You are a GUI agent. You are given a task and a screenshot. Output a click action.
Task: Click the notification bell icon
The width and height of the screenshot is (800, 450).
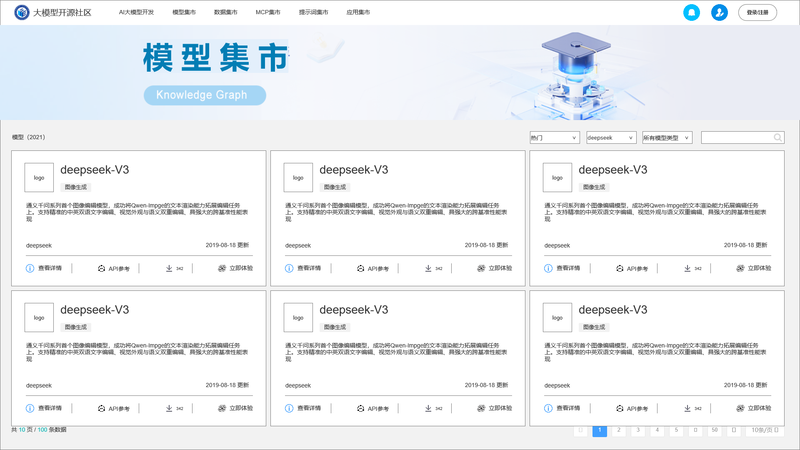click(691, 12)
